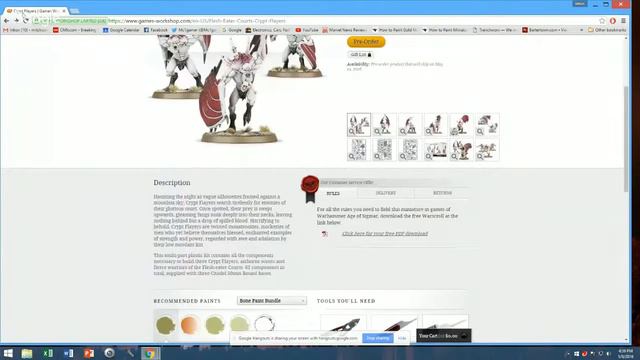Screen dimensions: 640x360
Task: Click the red Opera-style extension icon
Action: (x=613, y=20)
